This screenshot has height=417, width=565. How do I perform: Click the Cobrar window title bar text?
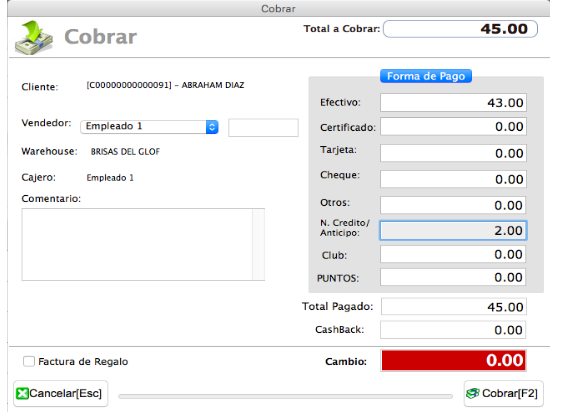coord(278,8)
